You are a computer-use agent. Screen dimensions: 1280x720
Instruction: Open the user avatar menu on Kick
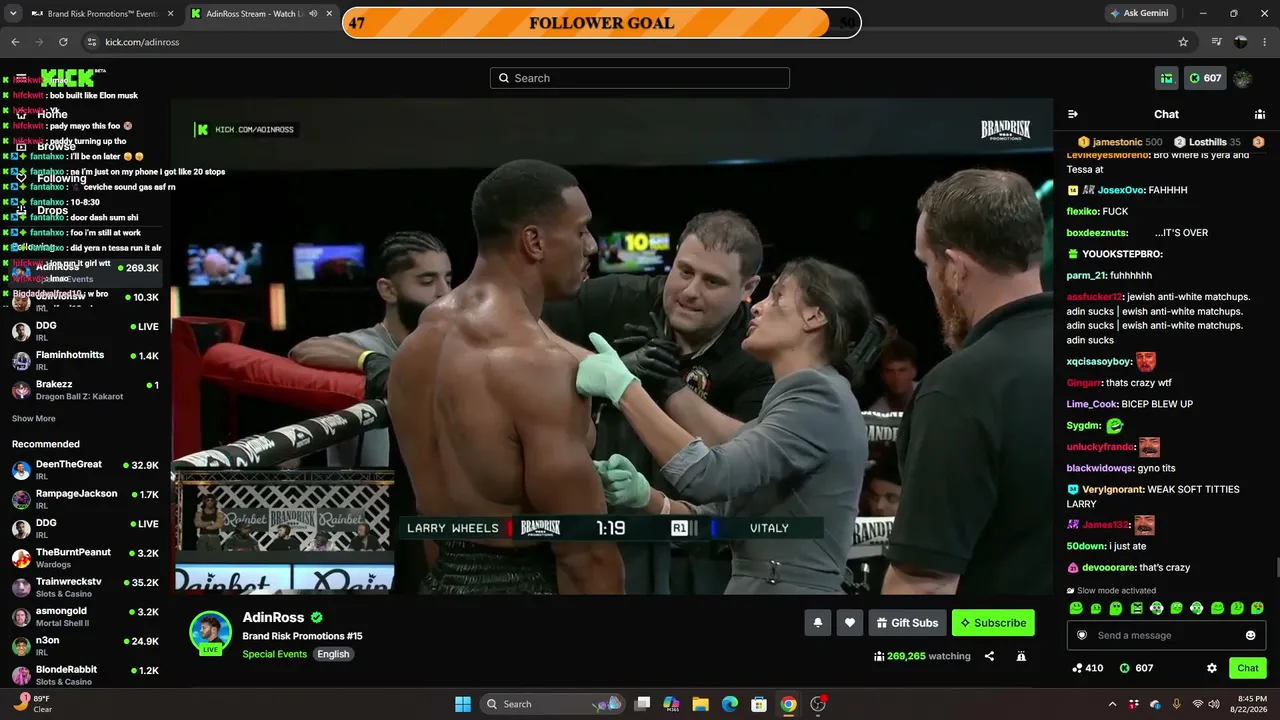pos(1242,78)
